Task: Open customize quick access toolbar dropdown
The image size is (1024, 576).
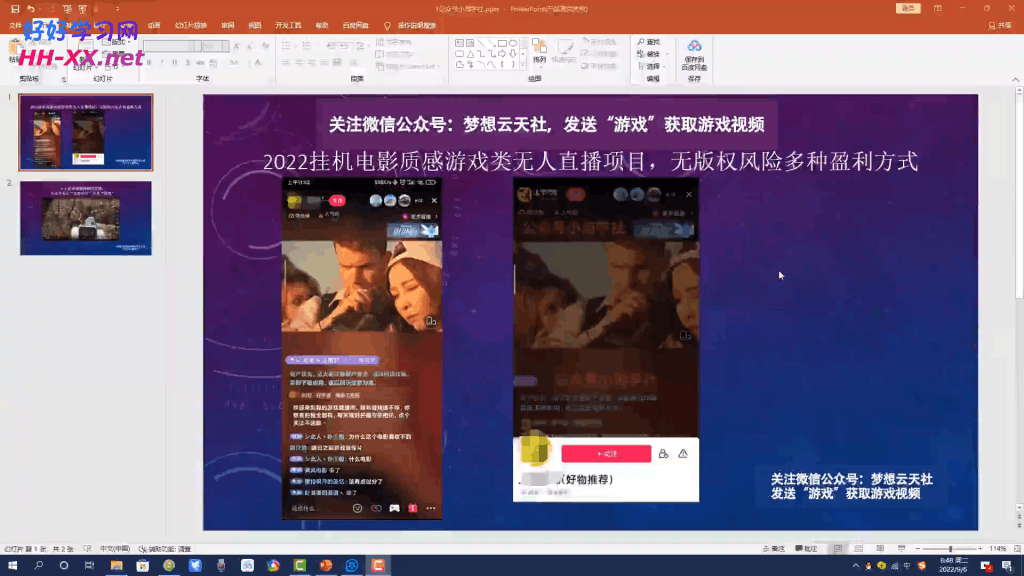Action: pyautogui.click(x=118, y=9)
